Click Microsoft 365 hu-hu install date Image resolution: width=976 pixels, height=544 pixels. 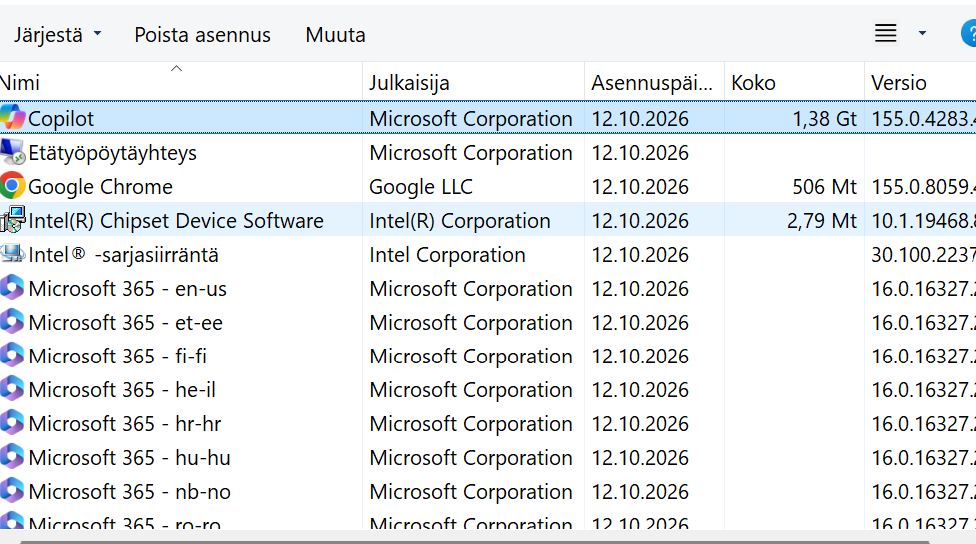pyautogui.click(x=640, y=457)
